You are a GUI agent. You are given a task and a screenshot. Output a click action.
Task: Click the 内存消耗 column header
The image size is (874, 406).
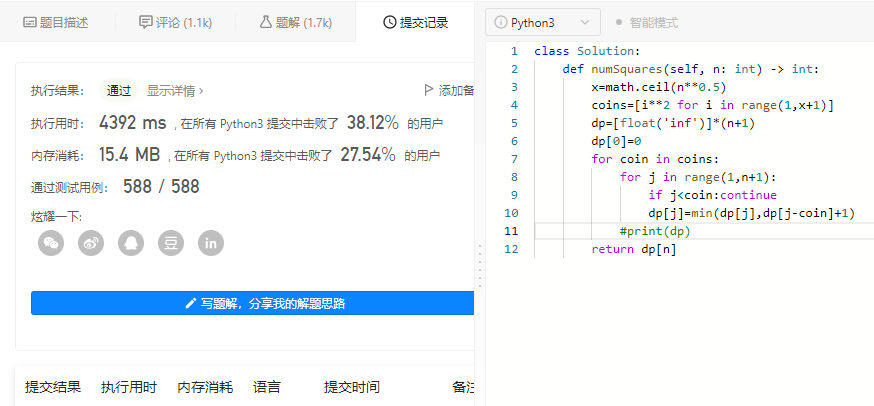tap(205, 387)
